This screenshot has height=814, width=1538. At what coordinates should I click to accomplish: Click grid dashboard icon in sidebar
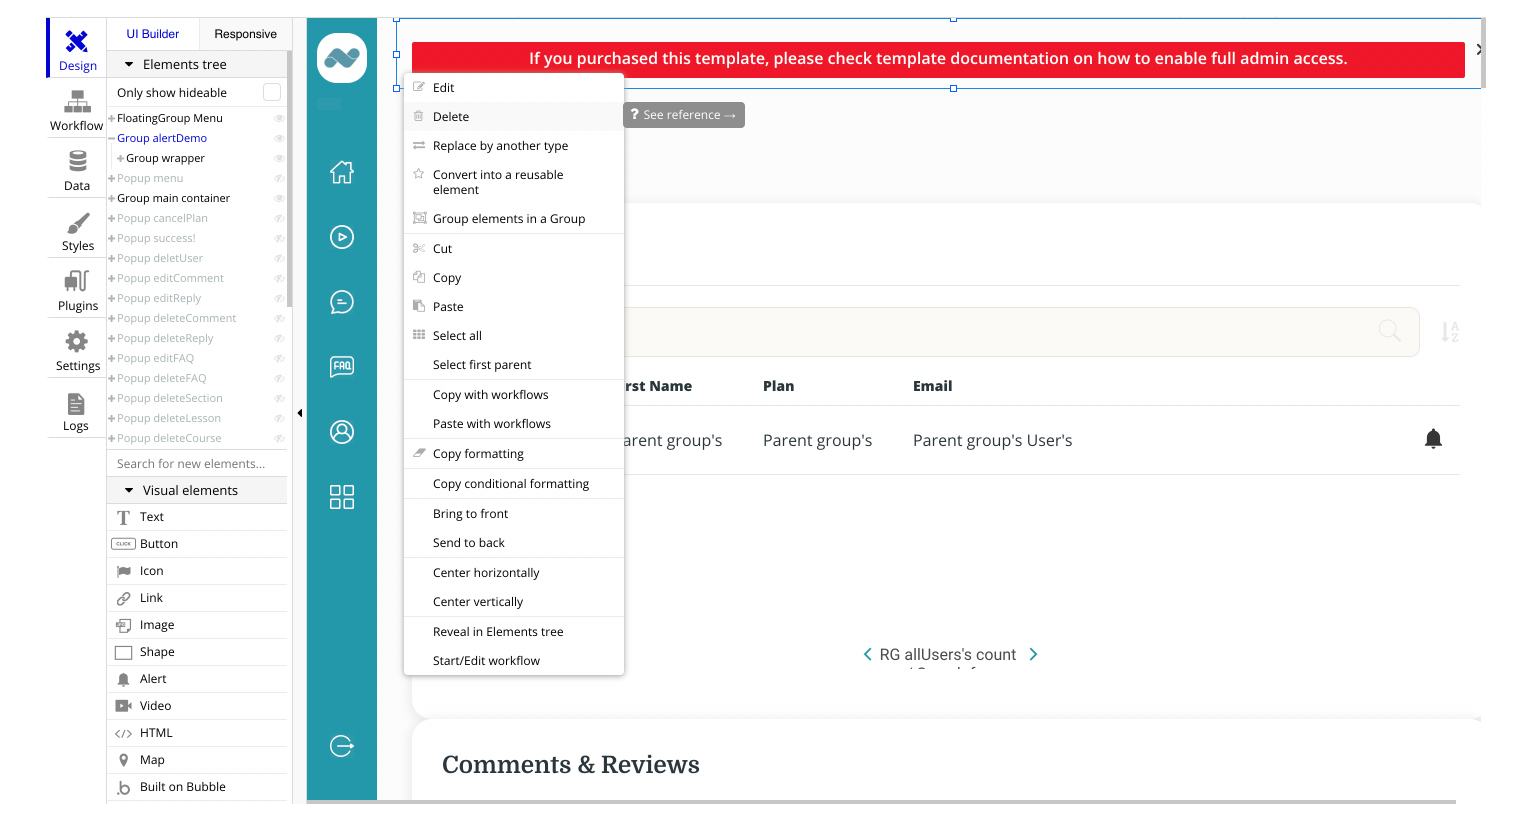click(x=342, y=497)
